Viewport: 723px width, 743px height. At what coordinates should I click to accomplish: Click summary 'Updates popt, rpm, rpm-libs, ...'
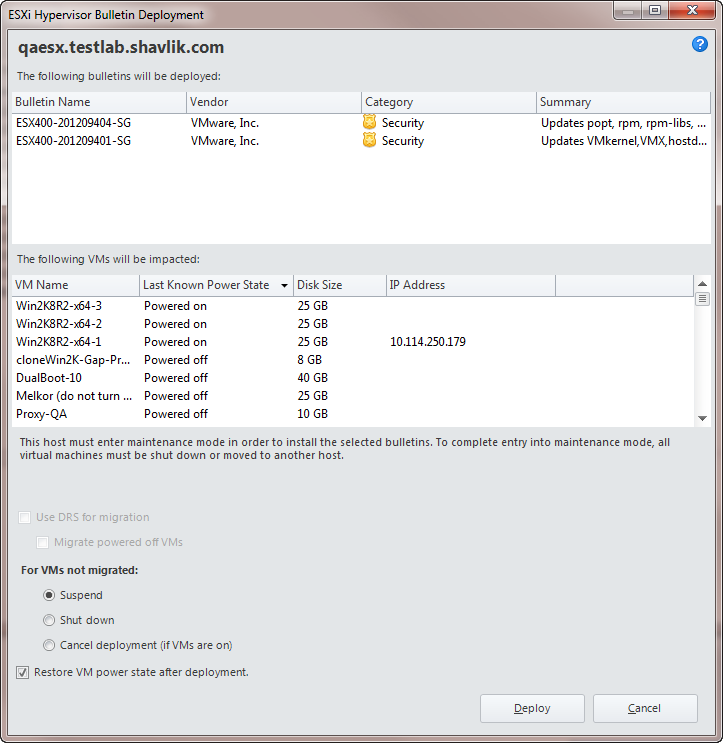click(x=624, y=123)
